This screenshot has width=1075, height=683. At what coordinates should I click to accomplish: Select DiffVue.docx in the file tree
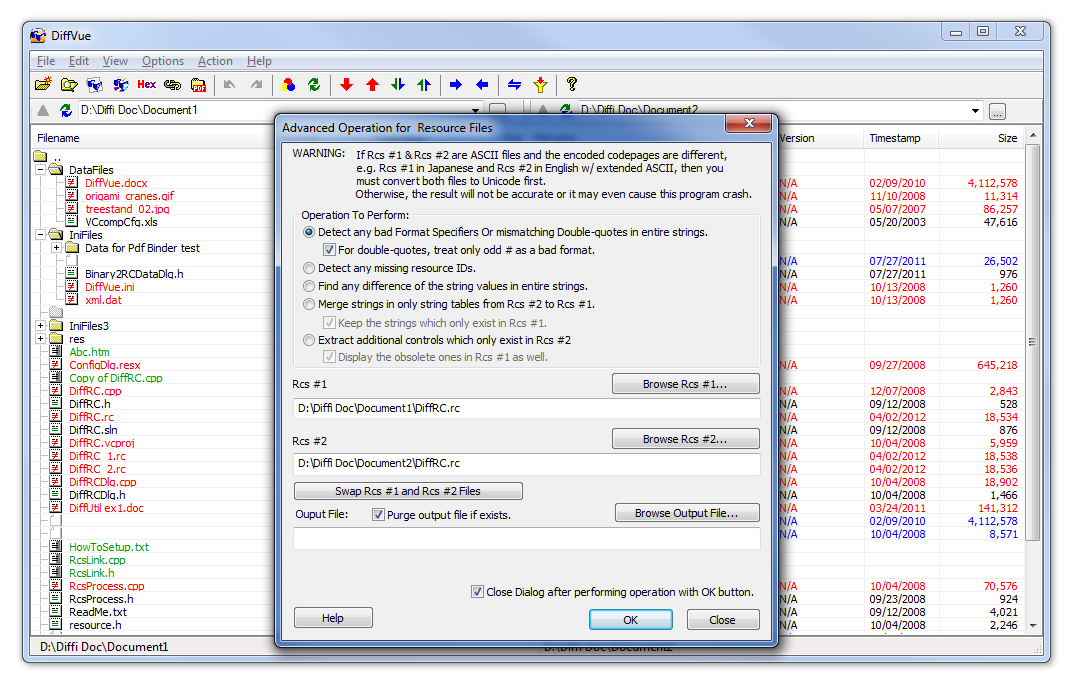pos(116,183)
